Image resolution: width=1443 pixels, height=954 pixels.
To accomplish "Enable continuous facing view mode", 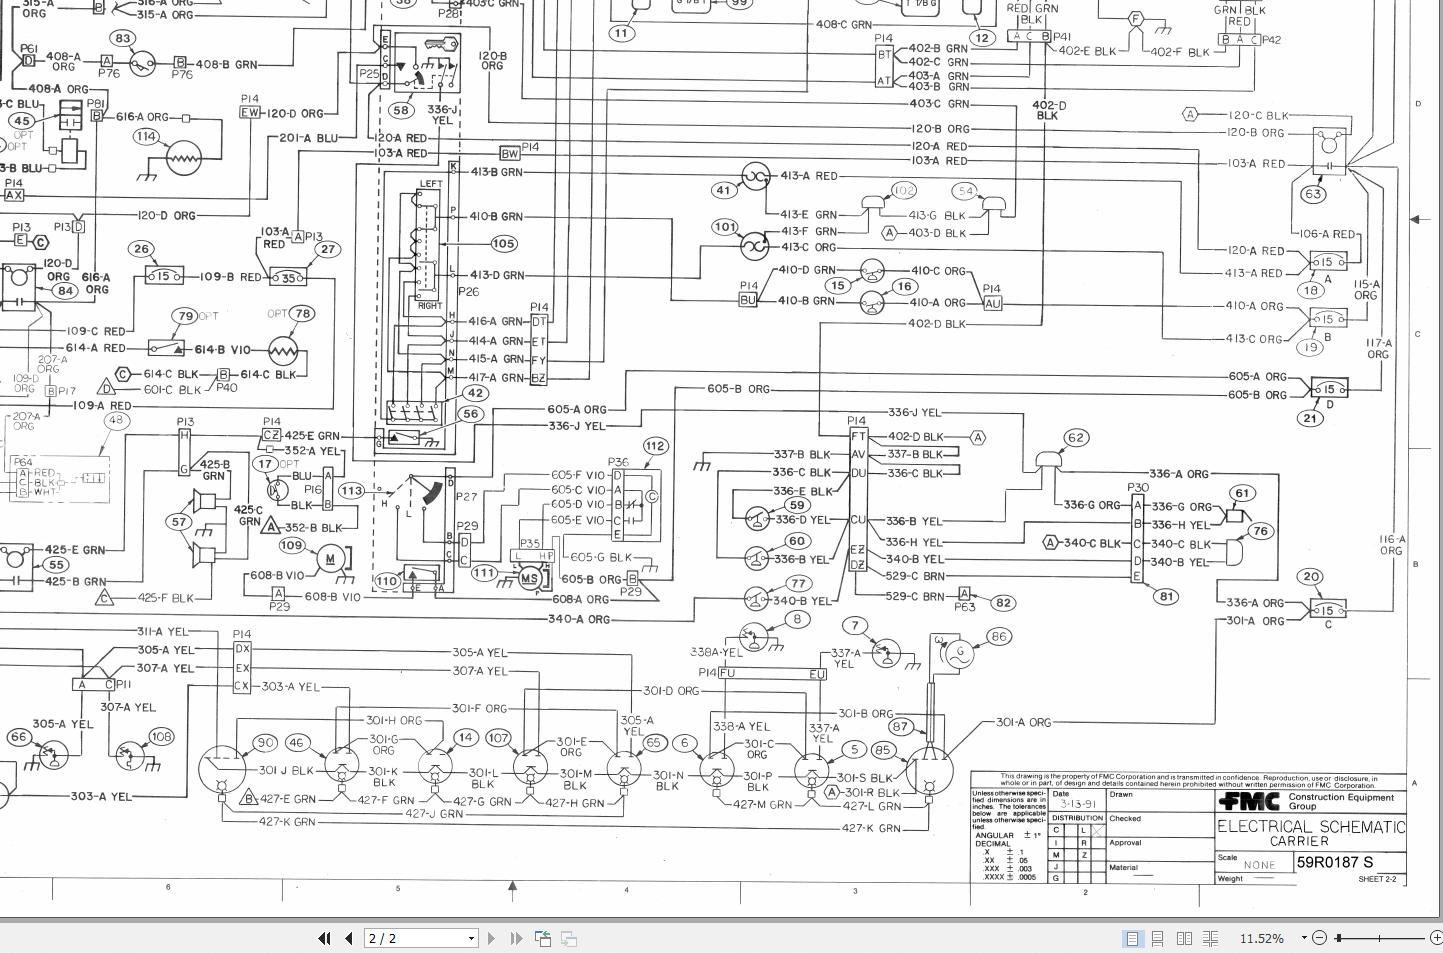I will coord(1210,938).
